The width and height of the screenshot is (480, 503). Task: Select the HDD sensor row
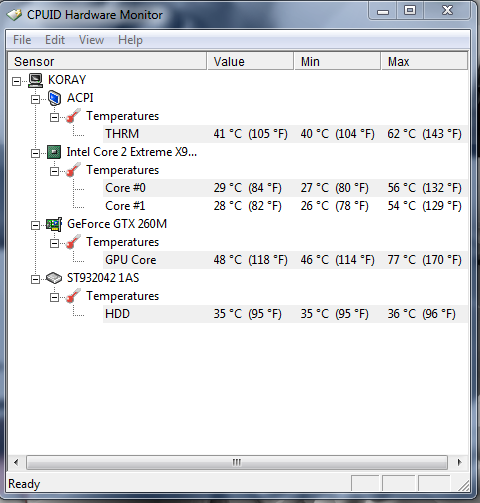(285, 314)
